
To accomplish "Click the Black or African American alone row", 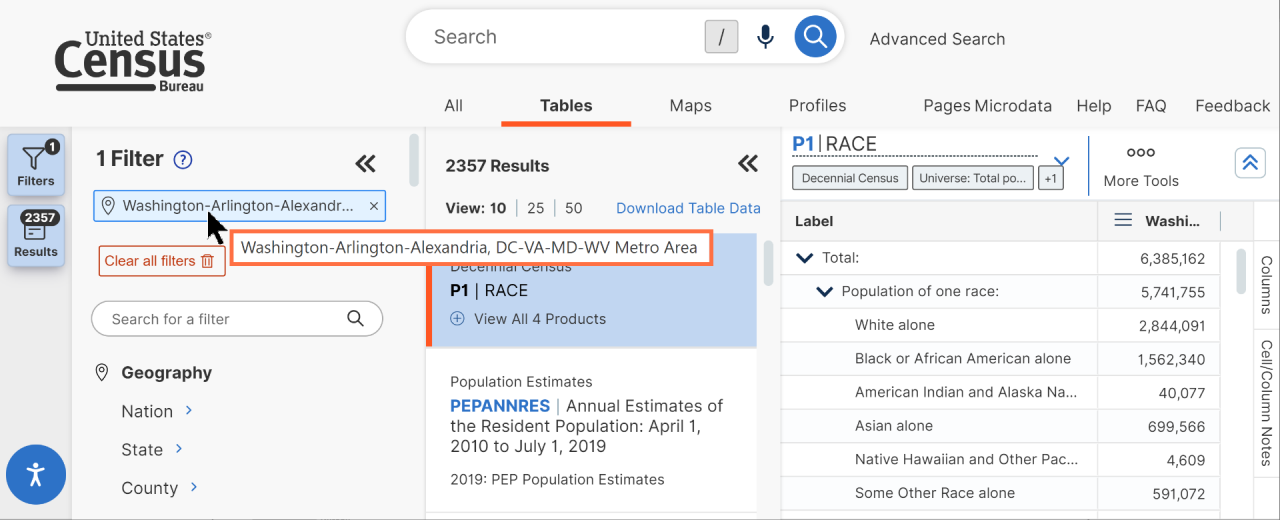I will 963,358.
